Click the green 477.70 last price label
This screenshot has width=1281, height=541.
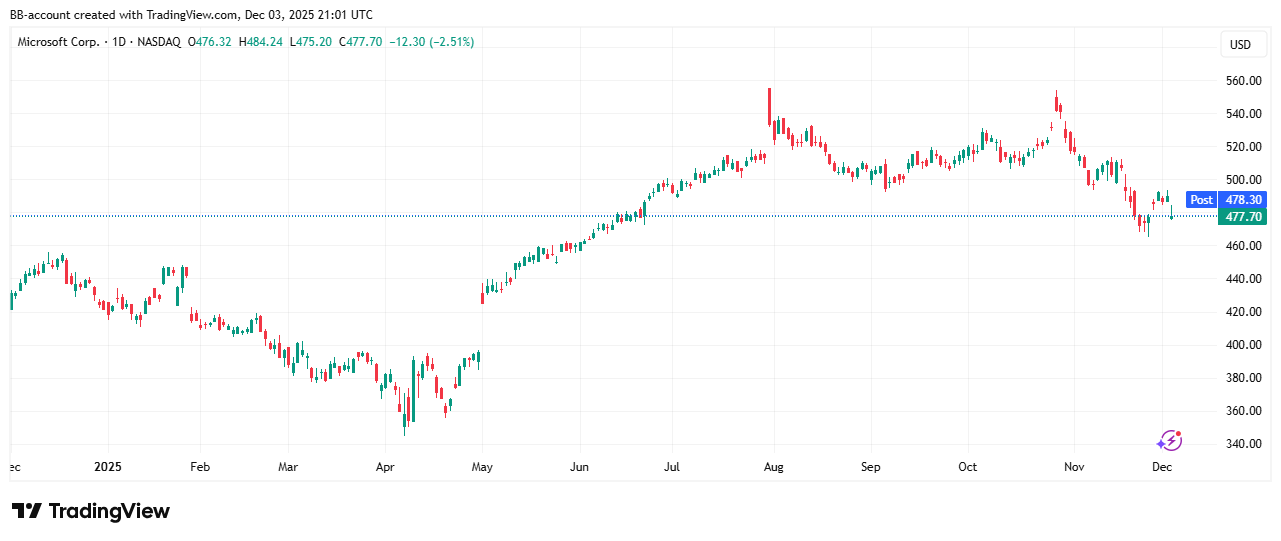click(1241, 216)
